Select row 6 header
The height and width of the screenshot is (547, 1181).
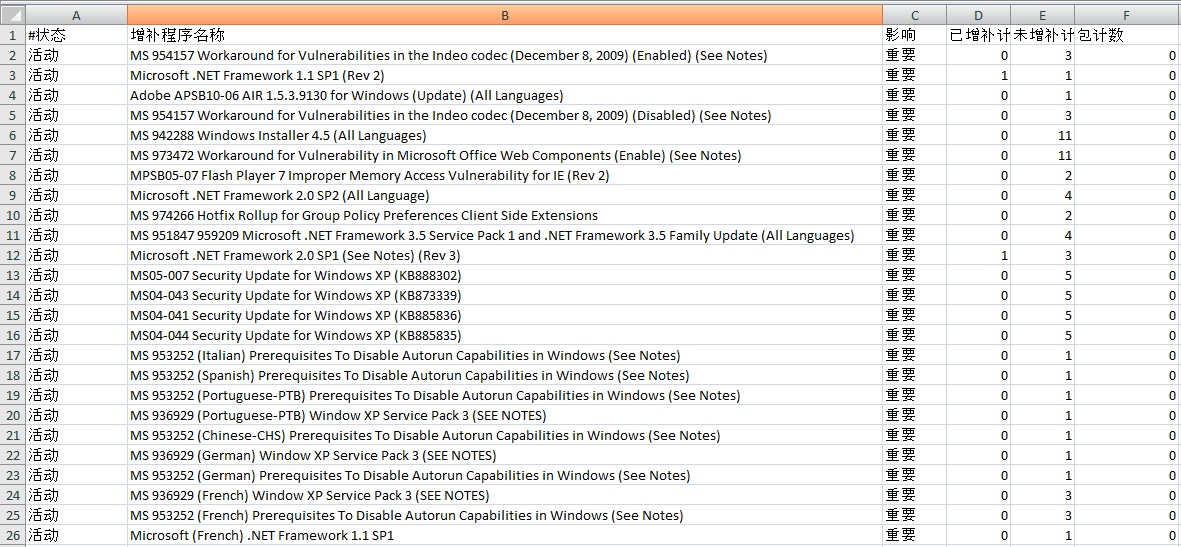[13, 136]
